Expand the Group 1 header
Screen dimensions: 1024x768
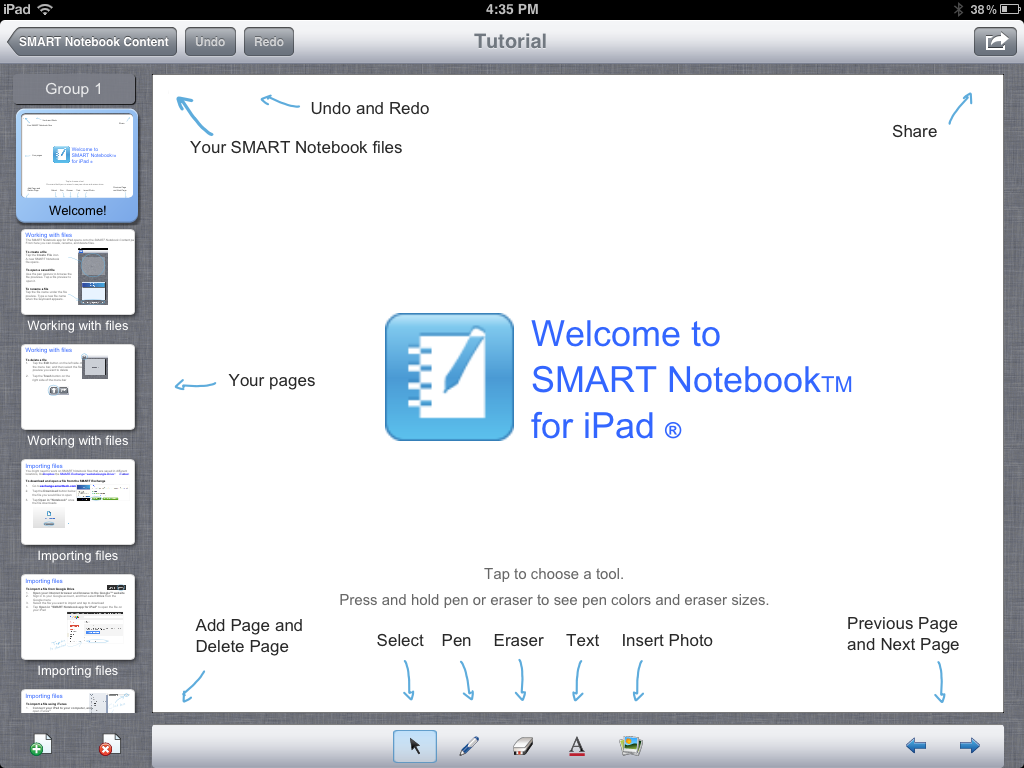(74, 89)
